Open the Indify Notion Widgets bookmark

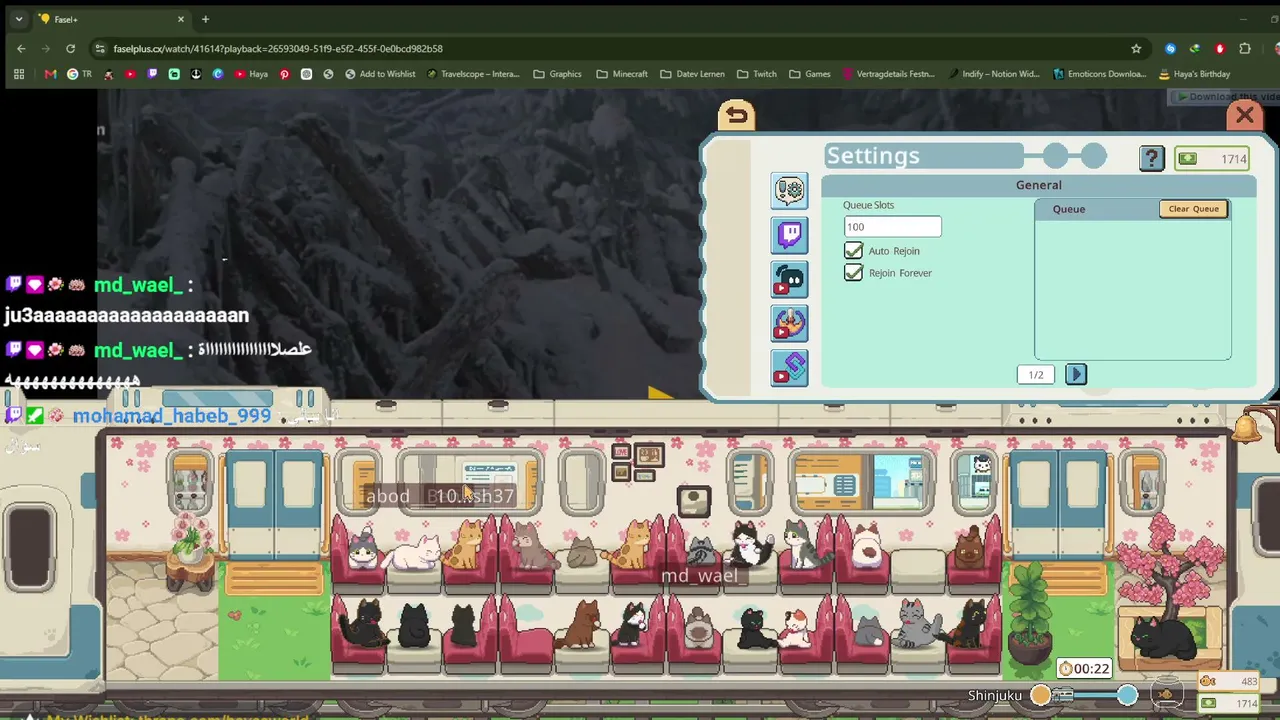[x=993, y=74]
